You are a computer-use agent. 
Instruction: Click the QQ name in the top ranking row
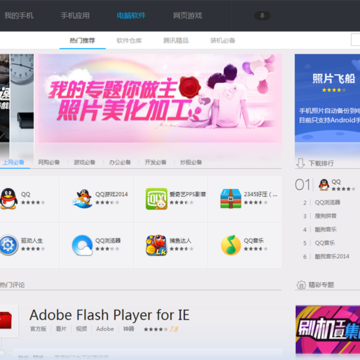coord(336,182)
